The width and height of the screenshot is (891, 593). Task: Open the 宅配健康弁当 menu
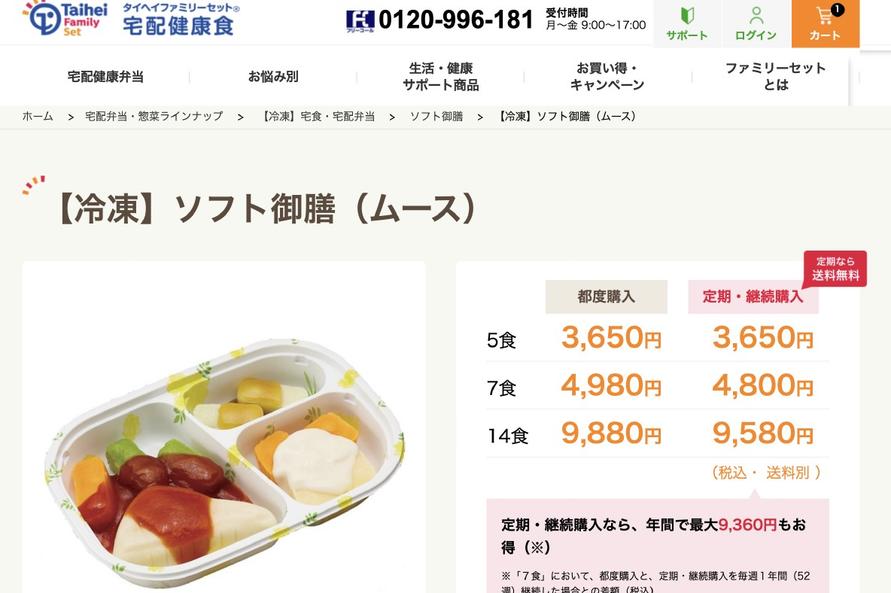point(106,77)
